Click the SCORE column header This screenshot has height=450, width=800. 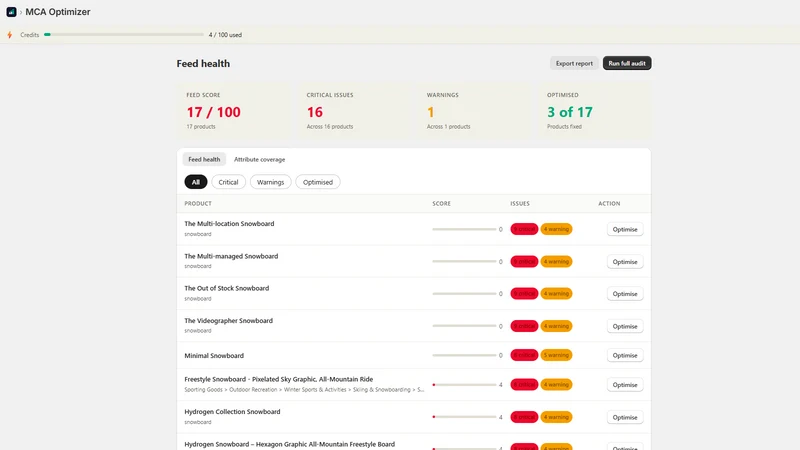[441, 204]
